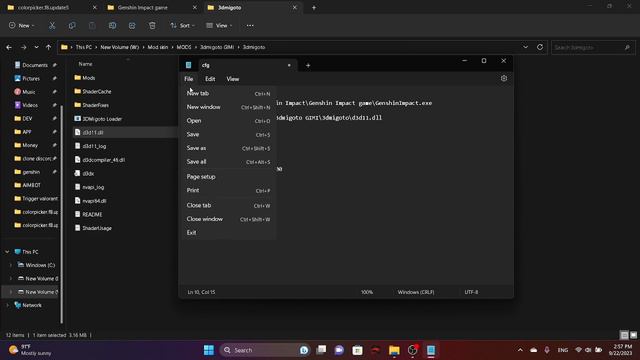Add a new tab in File Explorer
This screenshot has width=640, height=360.
pyautogui.click(x=314, y=7)
